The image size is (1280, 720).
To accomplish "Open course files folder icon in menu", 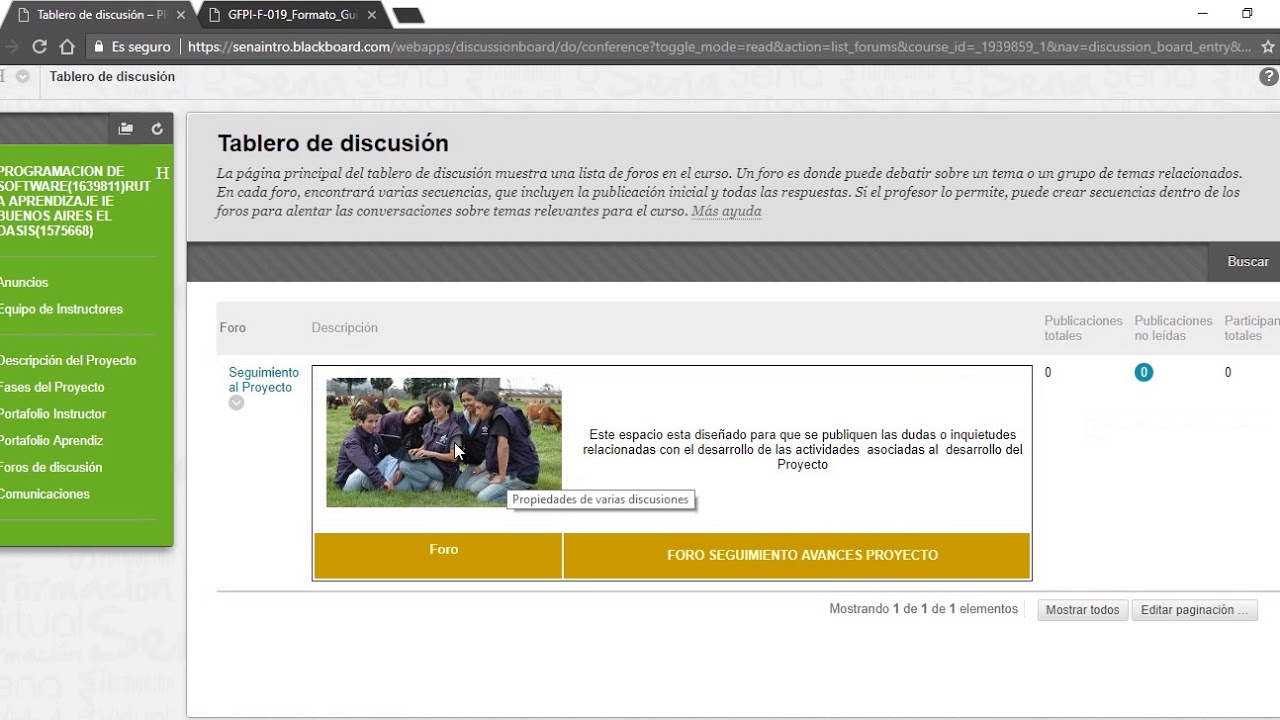I will 125,129.
